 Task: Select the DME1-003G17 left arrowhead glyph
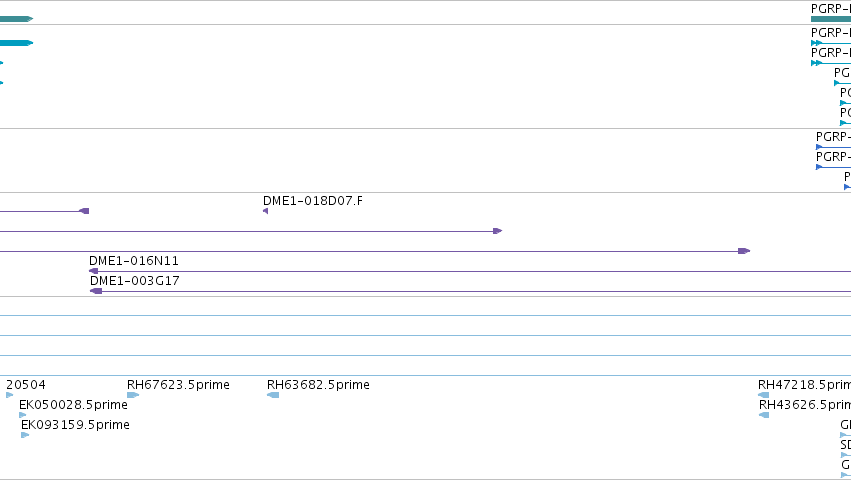pos(96,292)
